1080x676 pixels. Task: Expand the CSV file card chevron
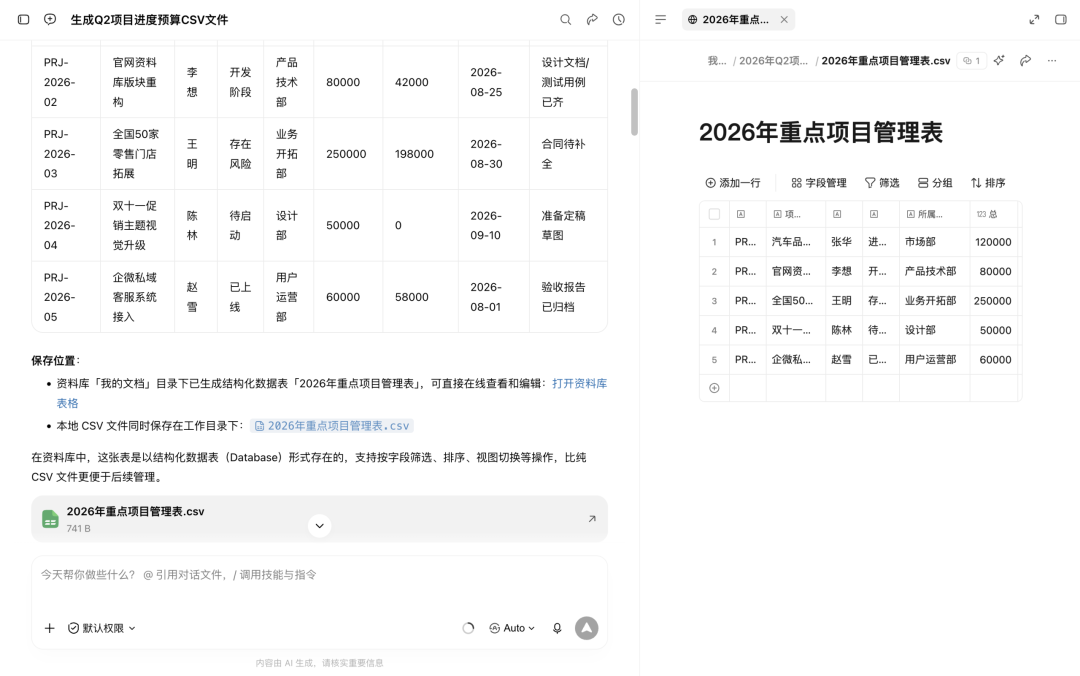tap(320, 526)
